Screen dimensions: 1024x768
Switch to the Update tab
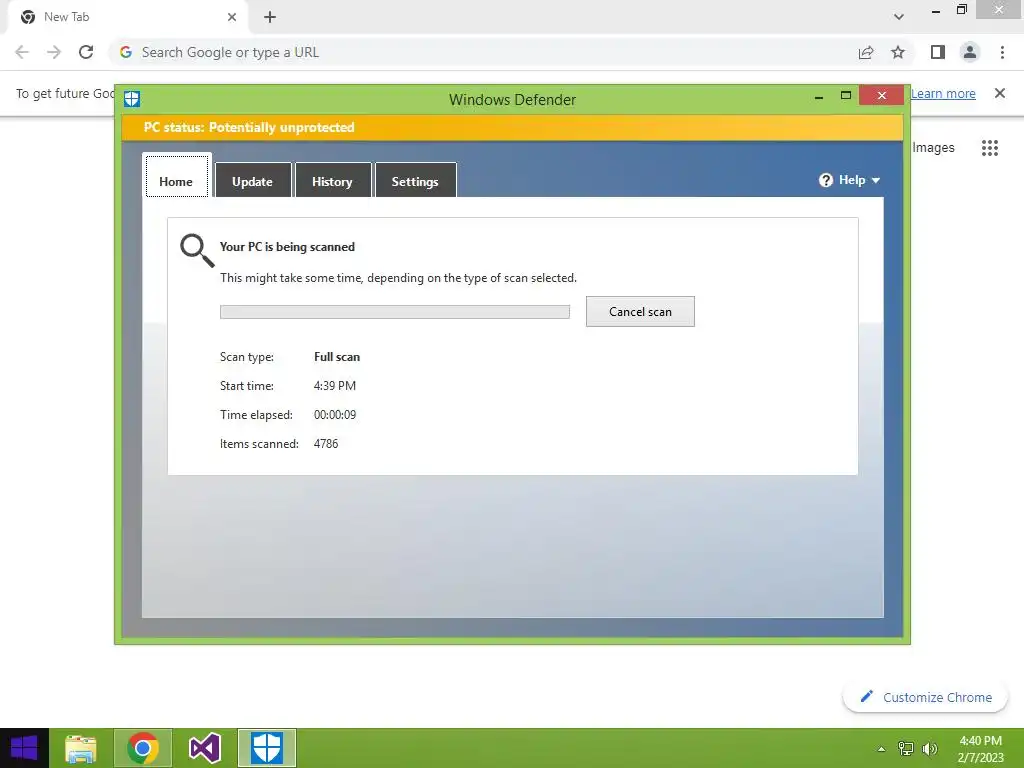253,180
